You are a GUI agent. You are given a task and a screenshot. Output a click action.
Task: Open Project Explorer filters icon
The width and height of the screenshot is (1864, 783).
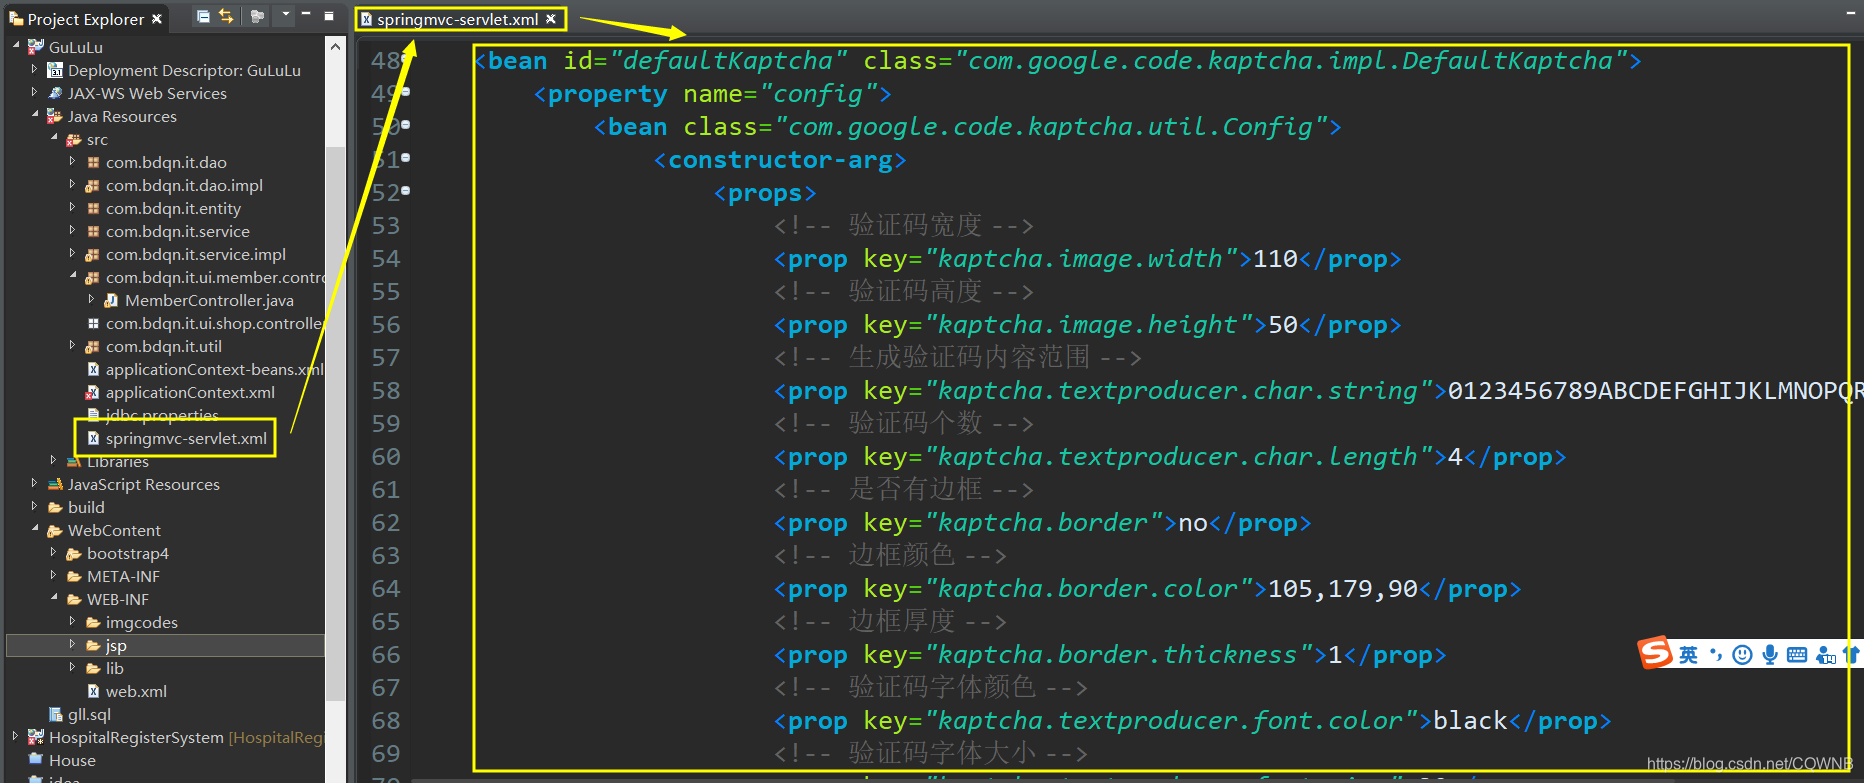pyautogui.click(x=258, y=16)
